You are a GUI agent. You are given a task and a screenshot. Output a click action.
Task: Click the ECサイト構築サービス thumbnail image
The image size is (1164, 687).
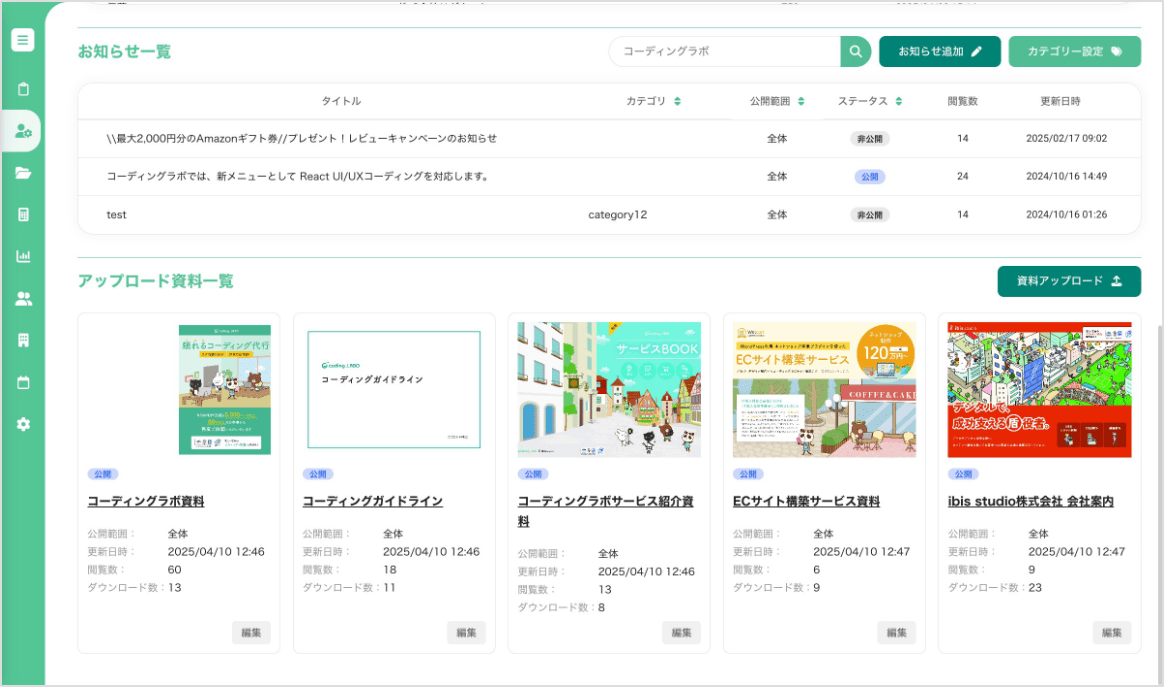tap(824, 389)
